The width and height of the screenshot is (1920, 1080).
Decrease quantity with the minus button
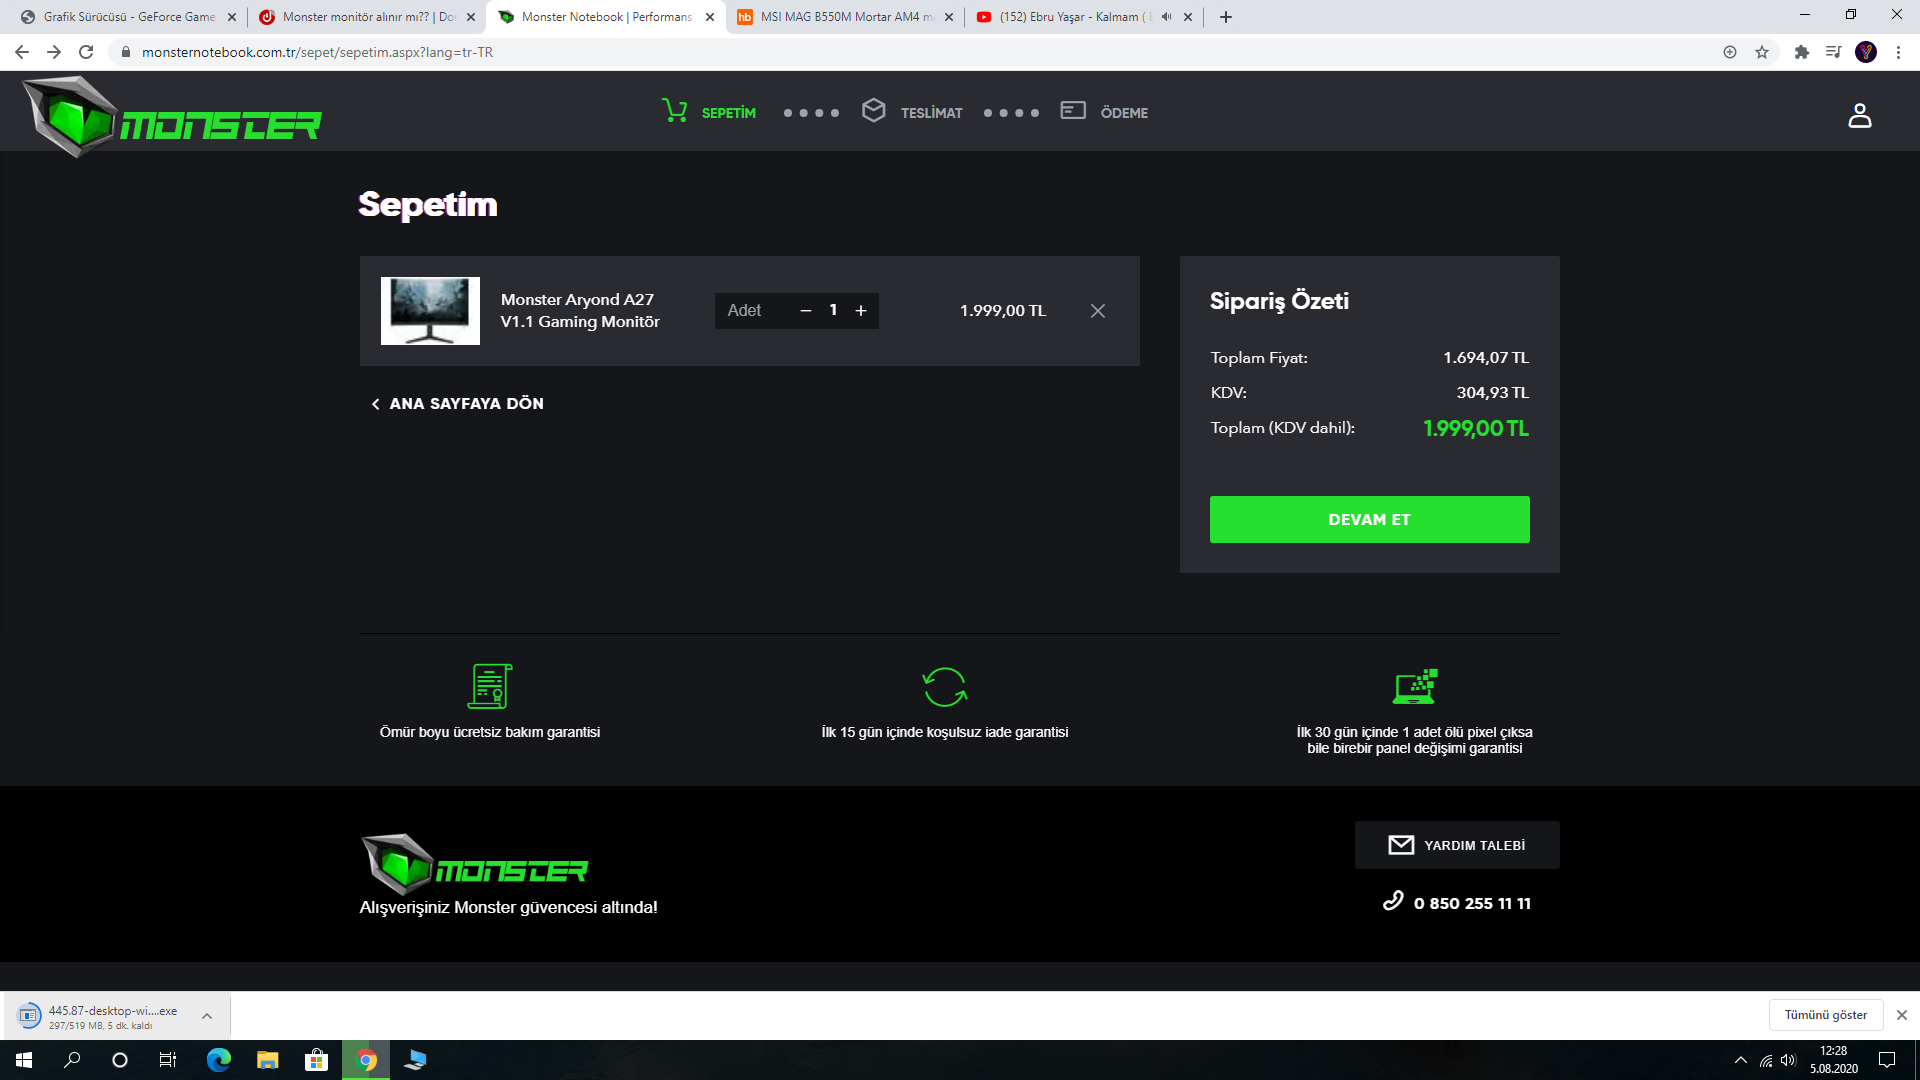(806, 311)
